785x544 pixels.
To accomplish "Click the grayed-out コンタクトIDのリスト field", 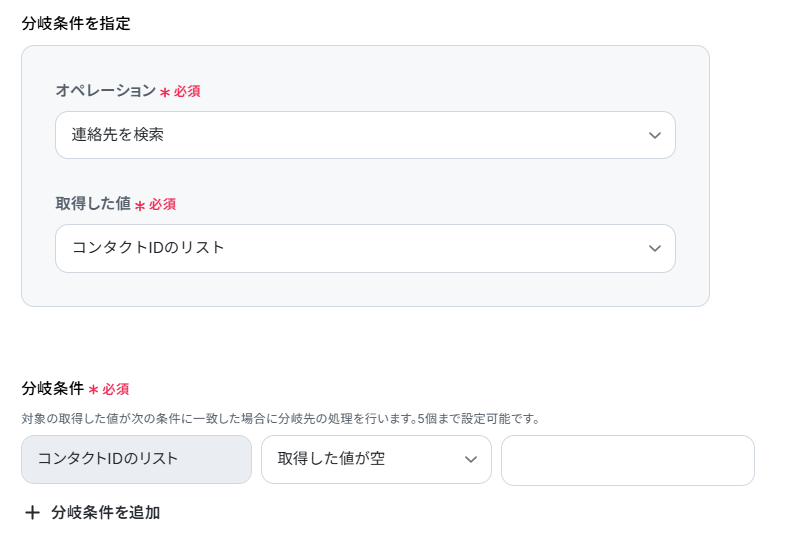I will click(x=136, y=460).
